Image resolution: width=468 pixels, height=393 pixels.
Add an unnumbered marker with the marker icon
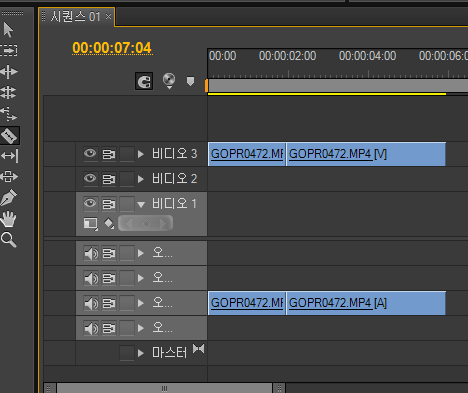click(x=190, y=81)
